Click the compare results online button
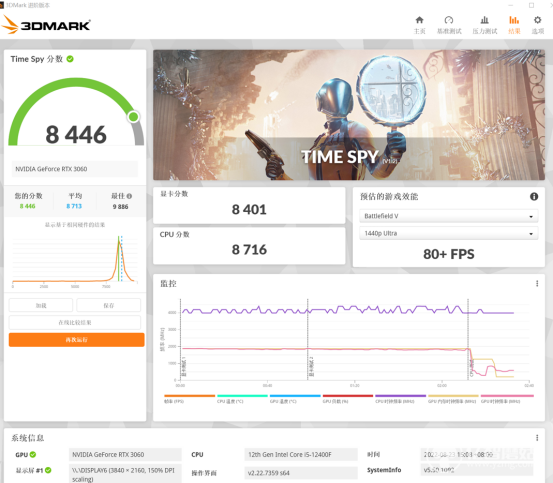The width and height of the screenshot is (553, 483). pos(75,323)
